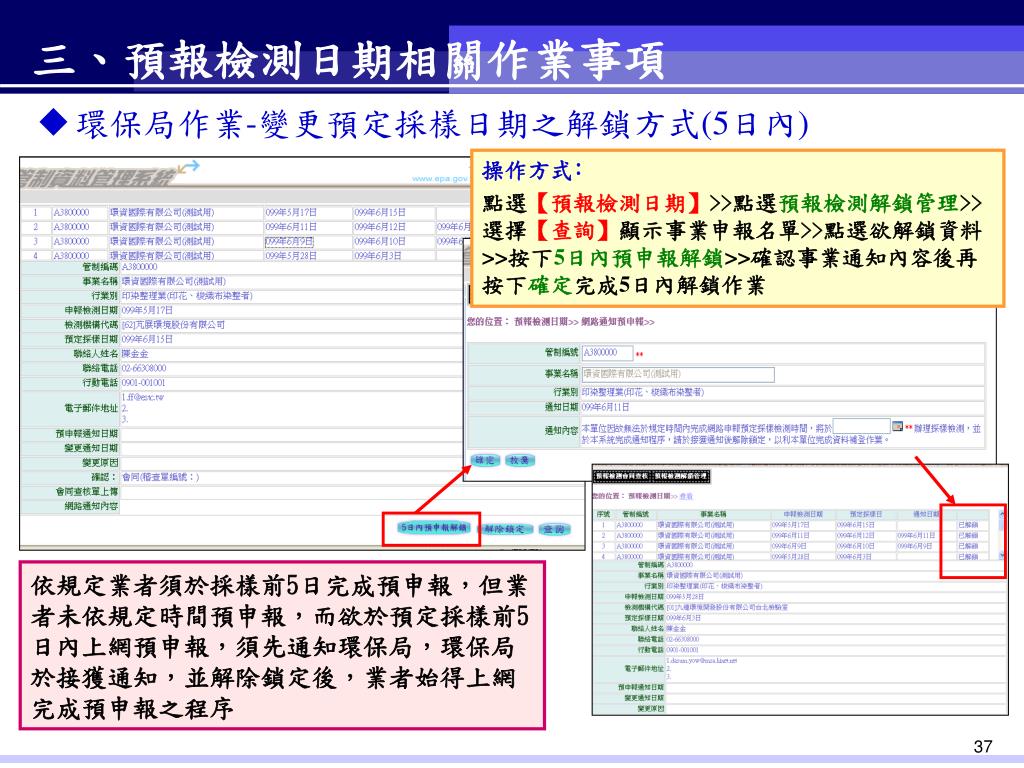
Task: Select row 1 date 099年5月17日 in main table
Action: (291, 212)
